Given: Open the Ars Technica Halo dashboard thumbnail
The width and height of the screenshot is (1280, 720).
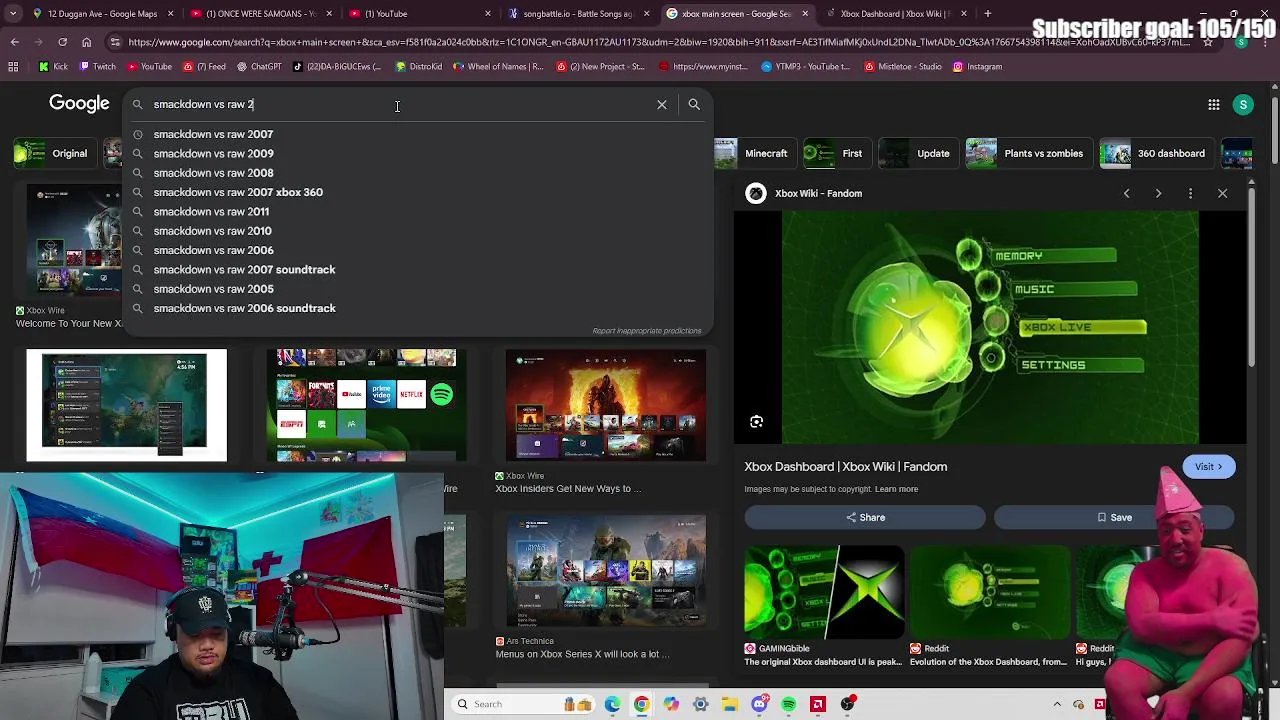Looking at the screenshot, I should tap(606, 571).
